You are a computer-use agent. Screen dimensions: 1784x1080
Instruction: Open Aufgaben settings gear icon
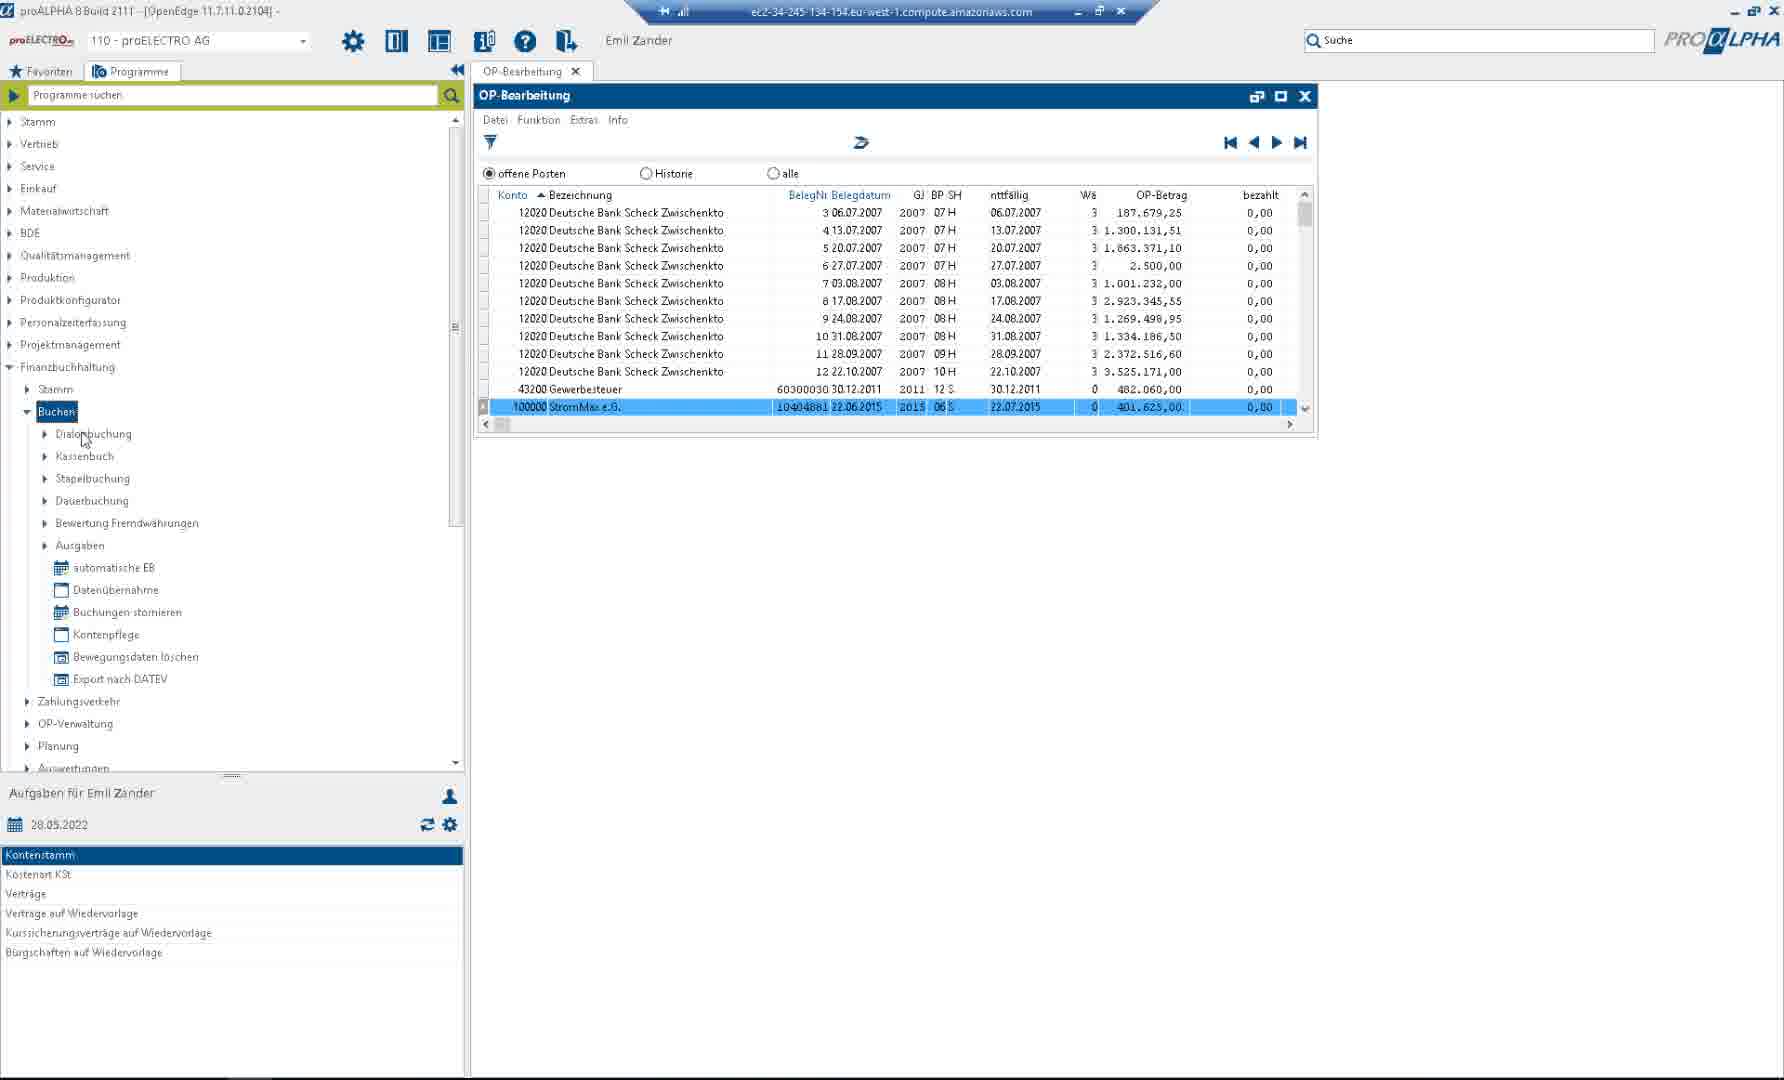(450, 824)
